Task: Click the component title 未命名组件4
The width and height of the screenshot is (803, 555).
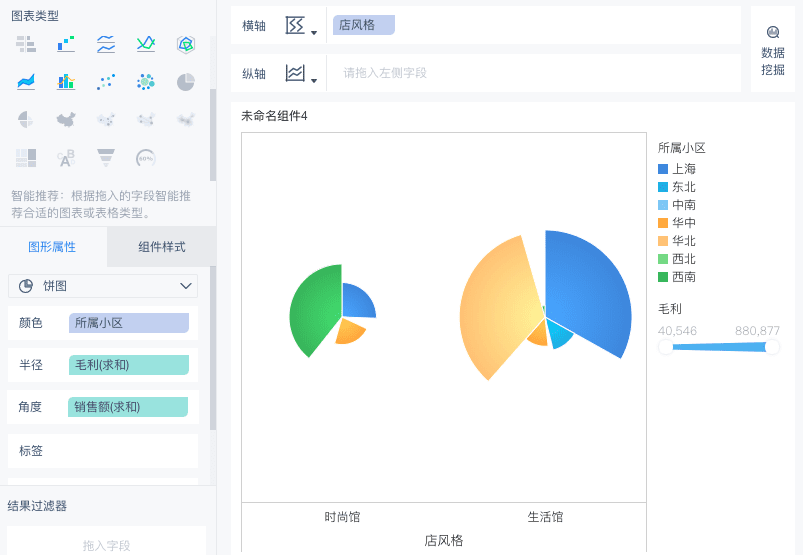Action: 274,116
